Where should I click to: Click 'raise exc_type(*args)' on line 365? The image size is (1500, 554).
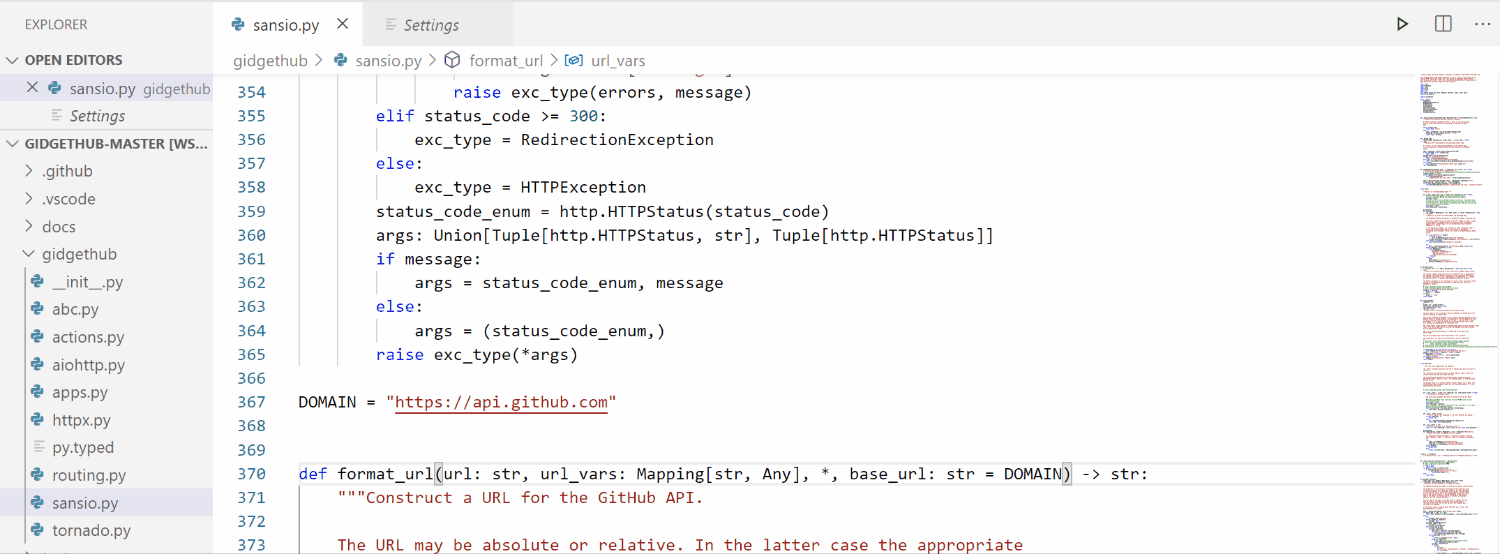click(x=477, y=355)
